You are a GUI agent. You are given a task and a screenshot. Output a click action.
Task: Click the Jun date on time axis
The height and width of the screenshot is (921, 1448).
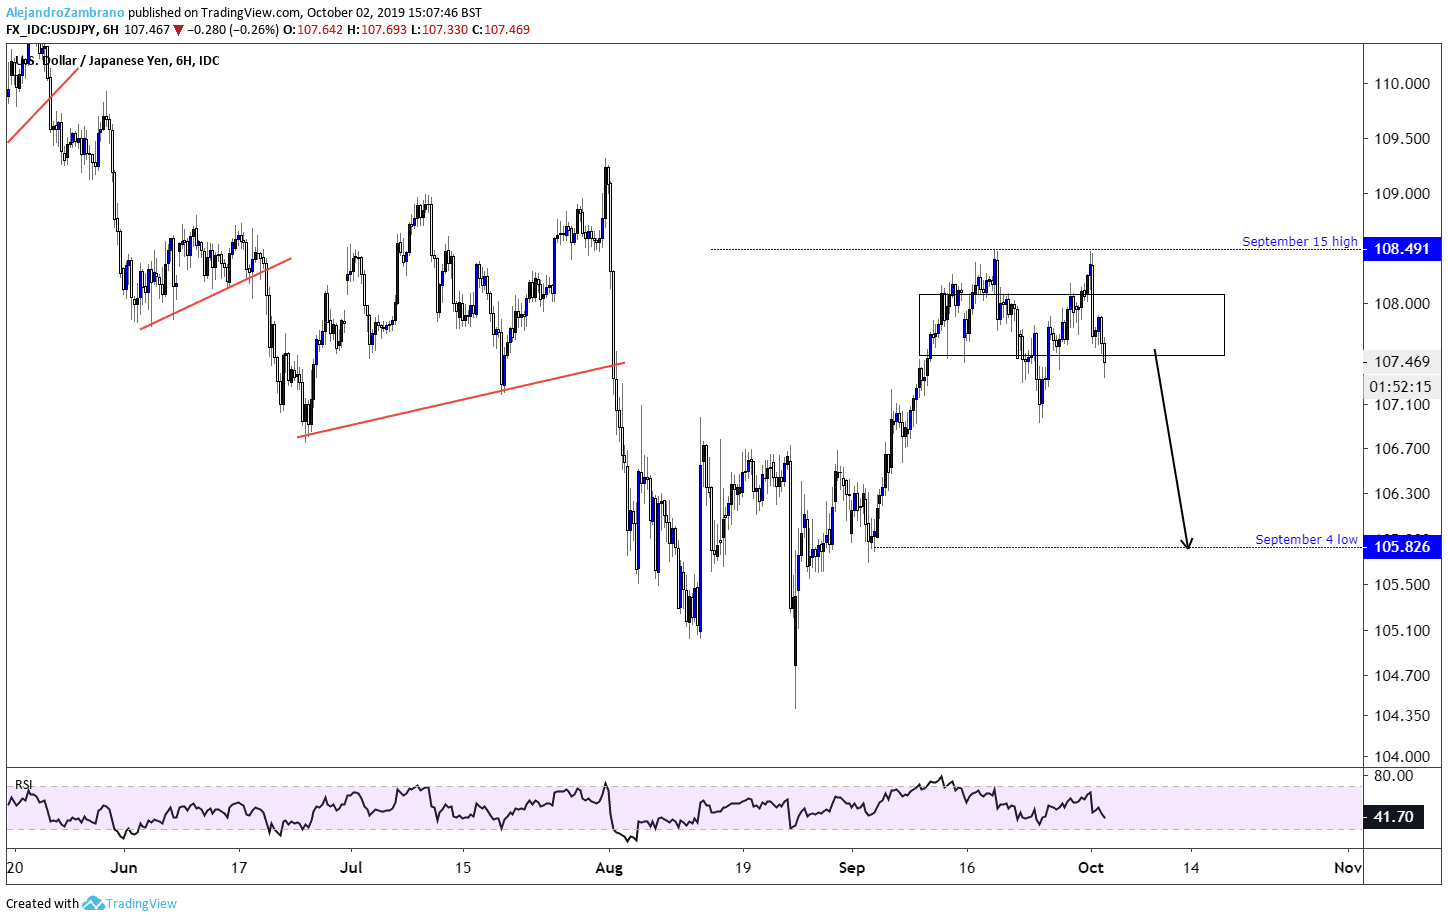click(x=124, y=867)
